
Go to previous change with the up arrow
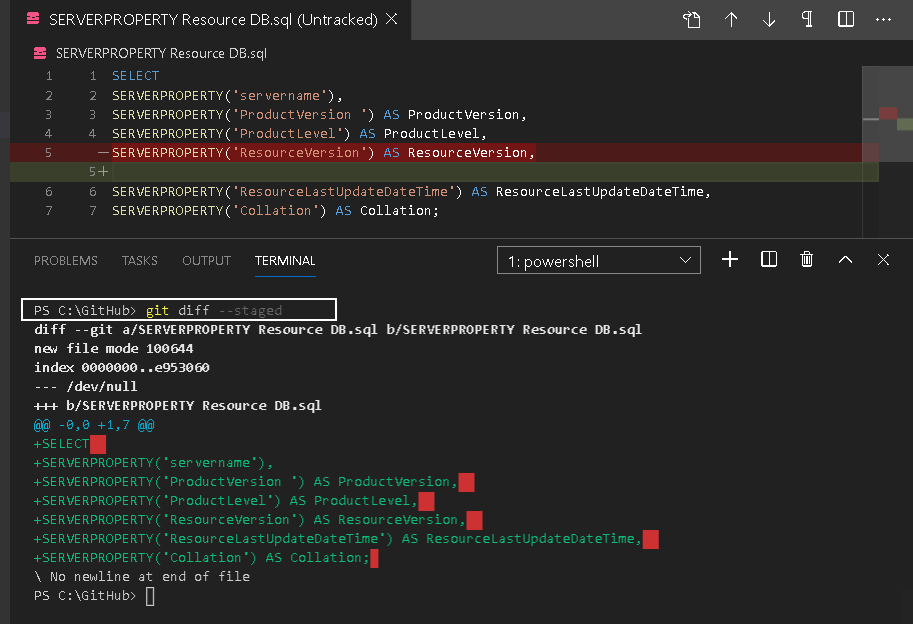pyautogui.click(x=731, y=19)
